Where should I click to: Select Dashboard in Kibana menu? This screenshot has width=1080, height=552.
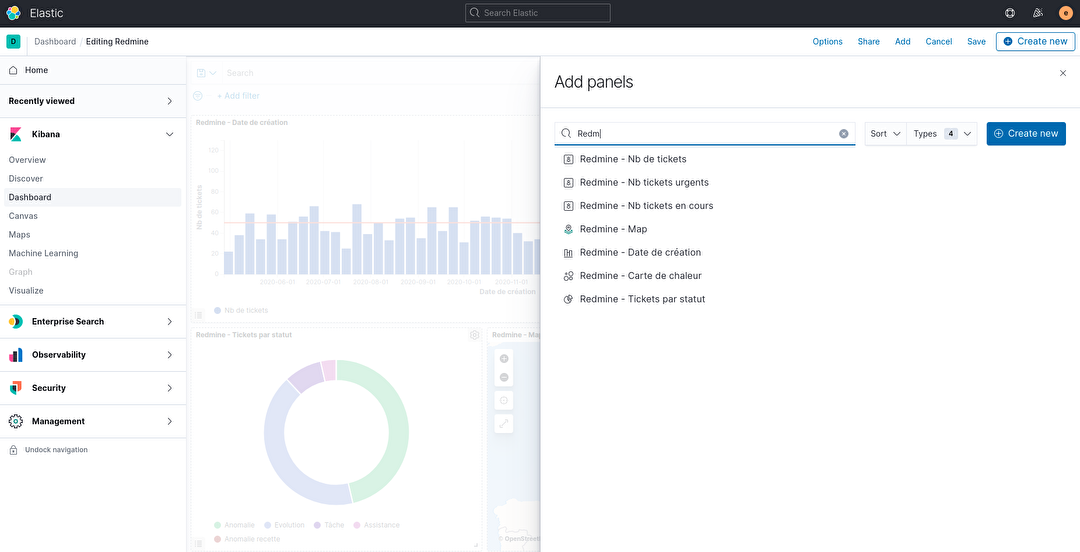tap(30, 197)
